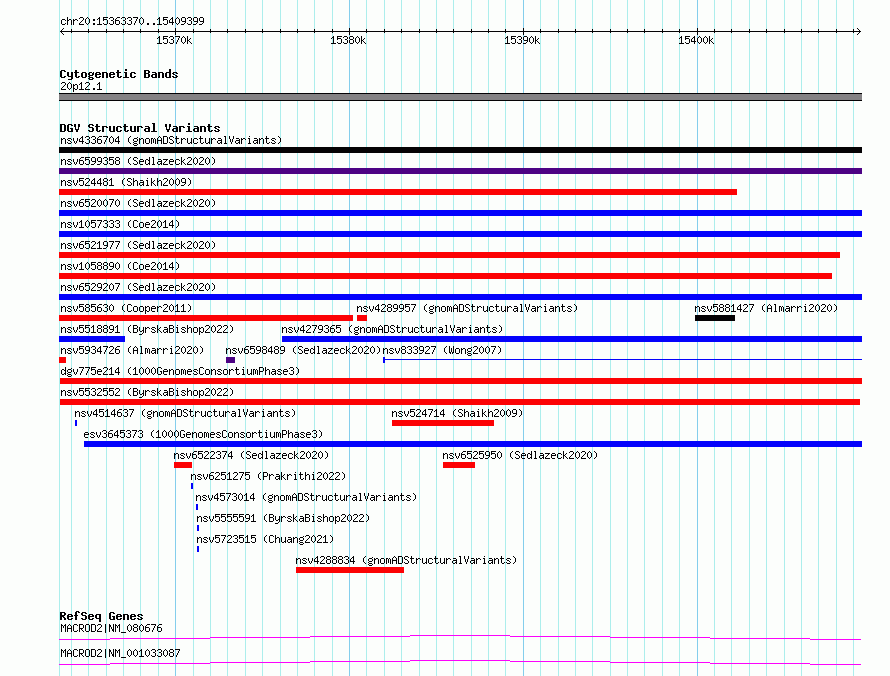Click small red nsv4289957 variant bar
890x676 pixels.
362,318
